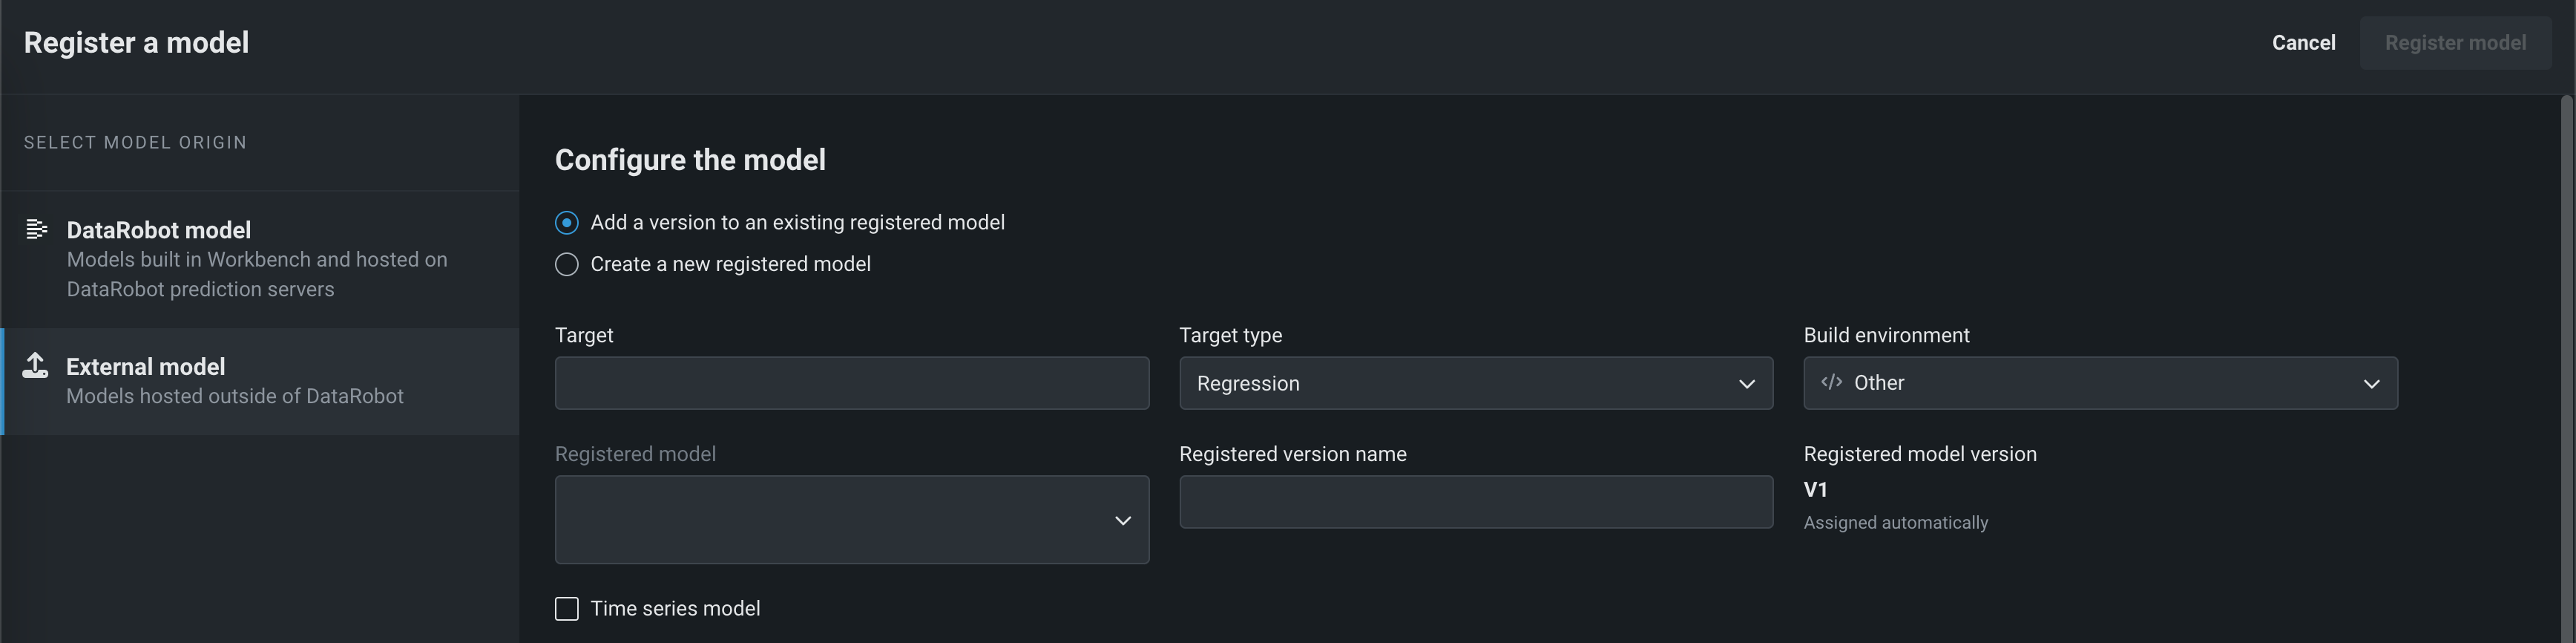Click the Target type chevron arrow
2576x643 pixels.
pyautogui.click(x=1746, y=384)
